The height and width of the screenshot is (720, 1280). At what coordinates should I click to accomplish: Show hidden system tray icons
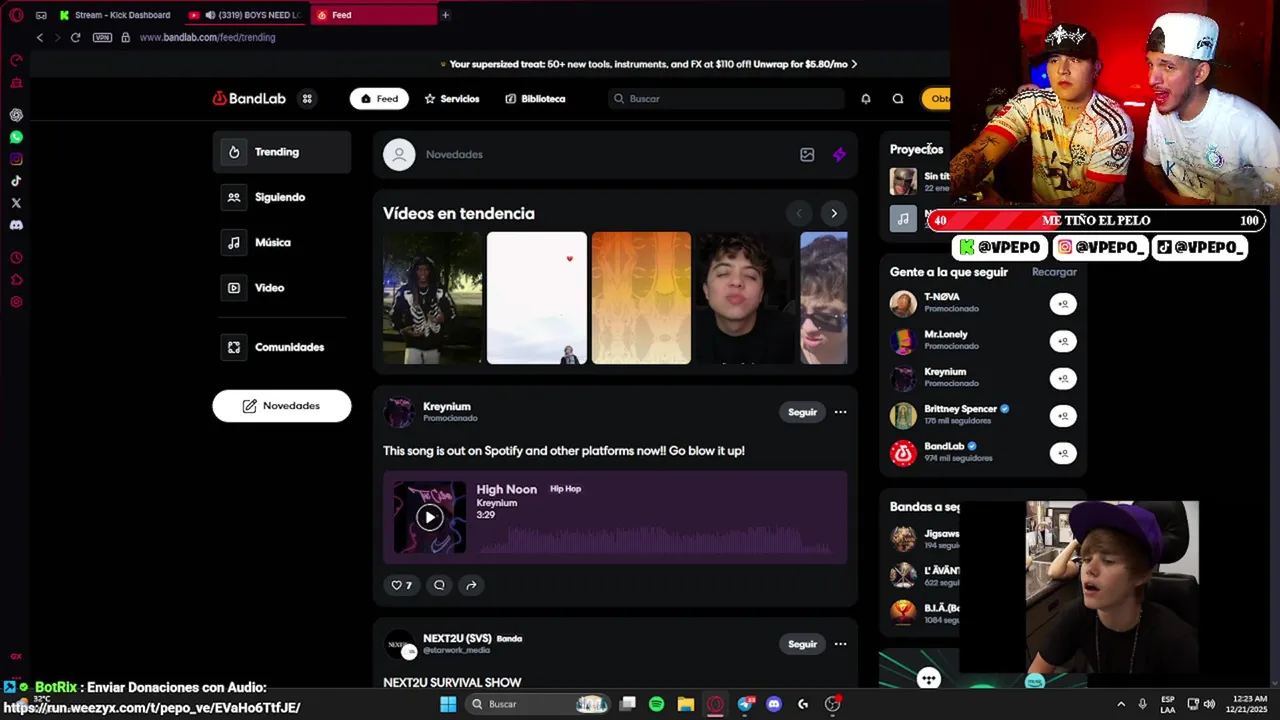(x=1121, y=704)
